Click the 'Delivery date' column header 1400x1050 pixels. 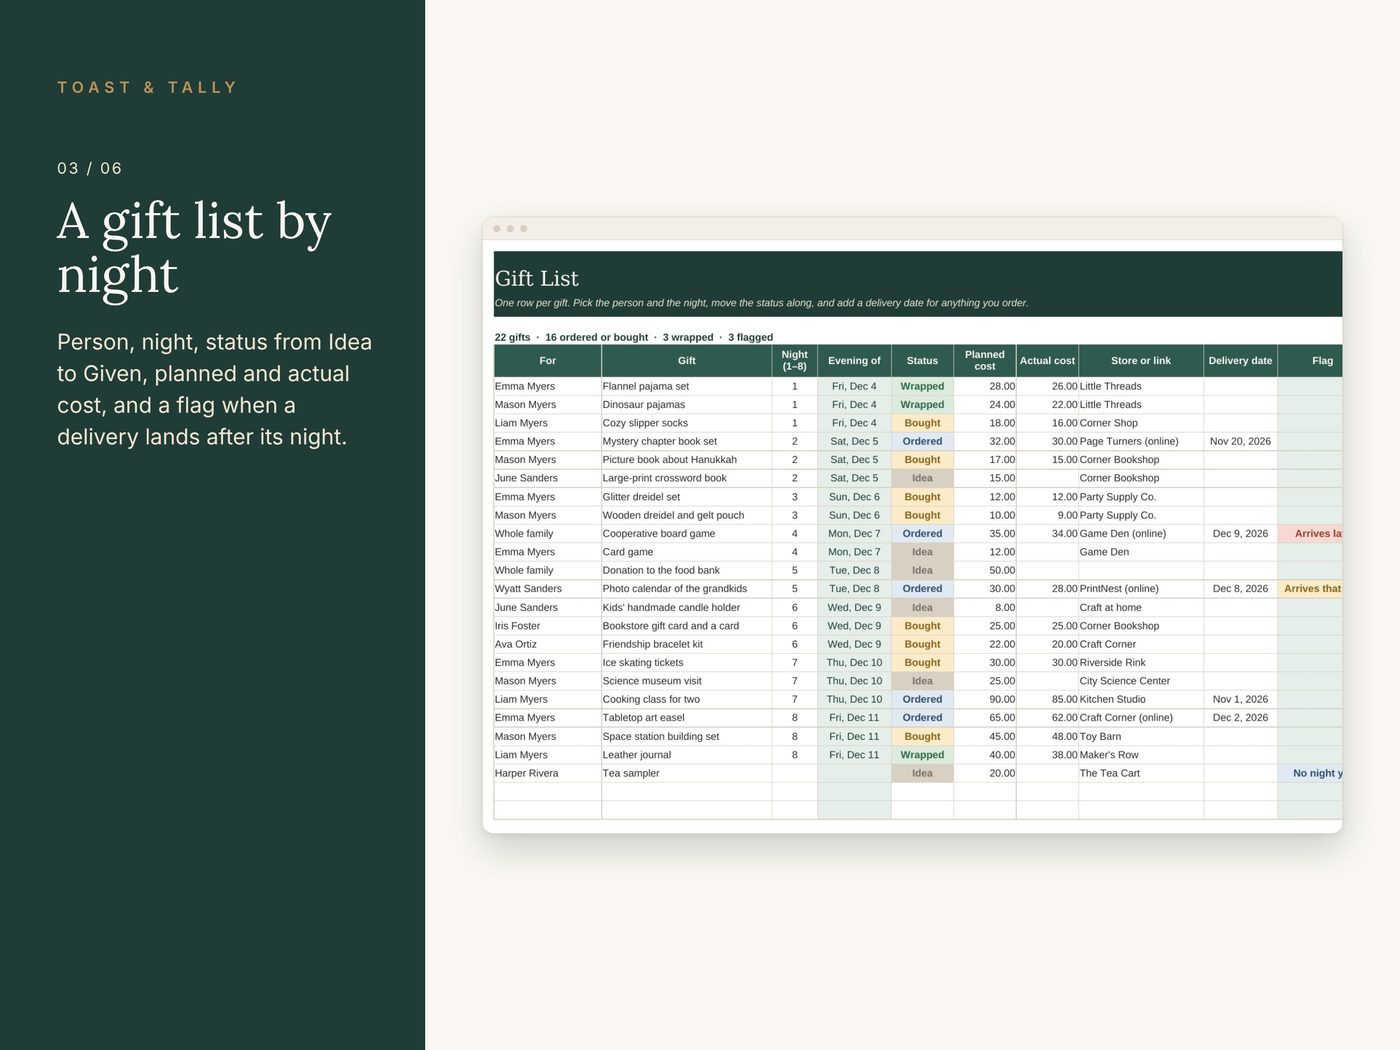pyautogui.click(x=1240, y=361)
